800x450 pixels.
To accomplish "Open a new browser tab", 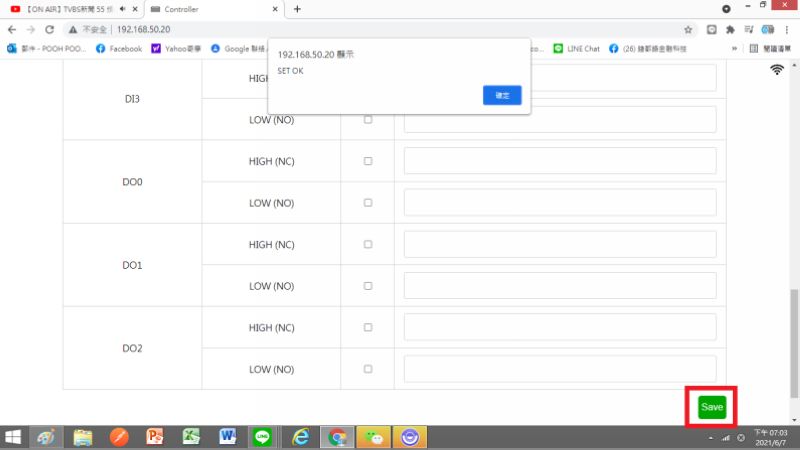I will coord(297,9).
